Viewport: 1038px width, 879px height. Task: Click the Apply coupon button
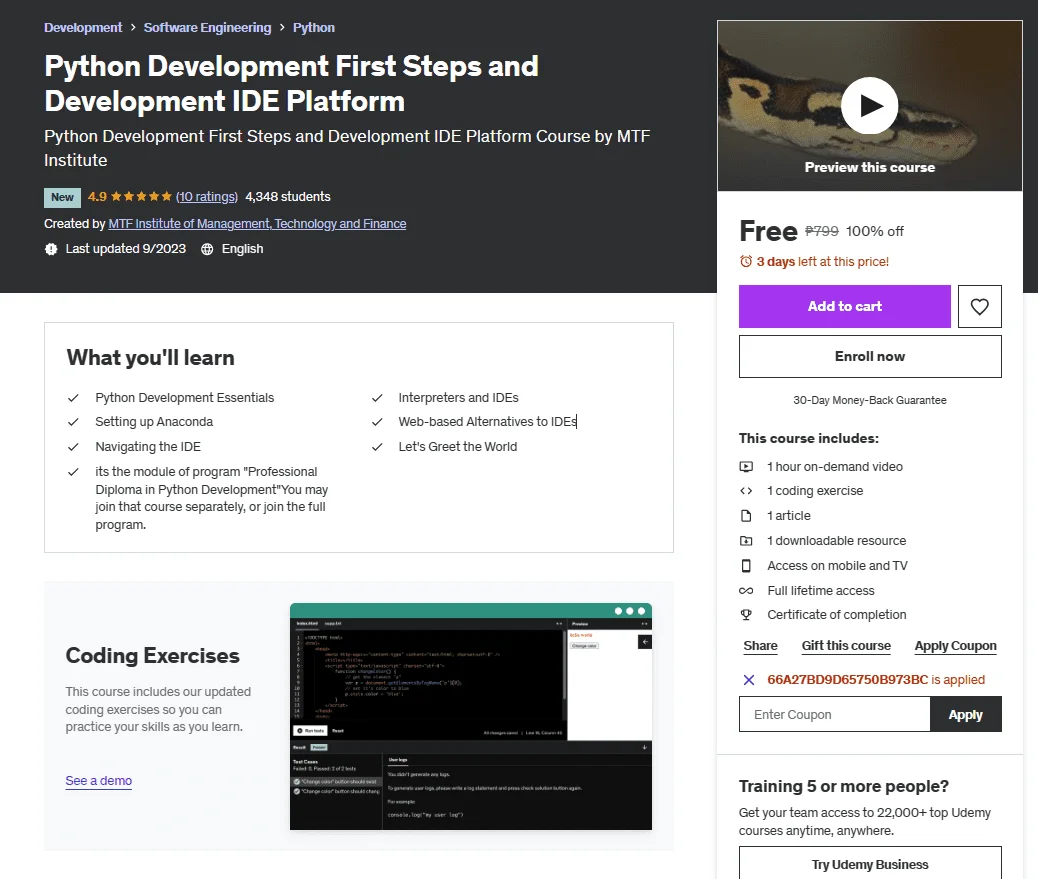966,714
